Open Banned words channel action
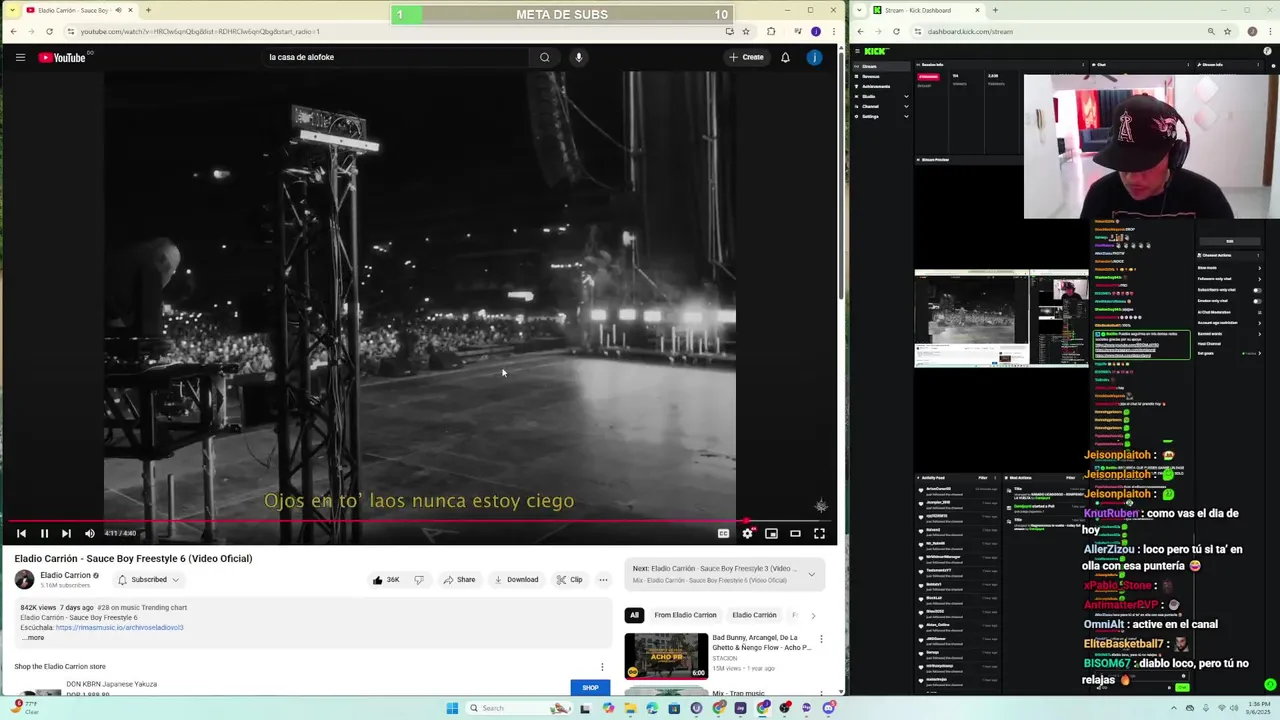The width and height of the screenshot is (1280, 720). point(1230,332)
